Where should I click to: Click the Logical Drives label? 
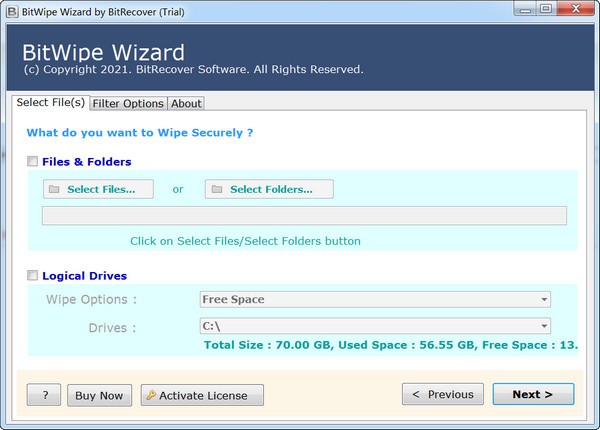85,276
